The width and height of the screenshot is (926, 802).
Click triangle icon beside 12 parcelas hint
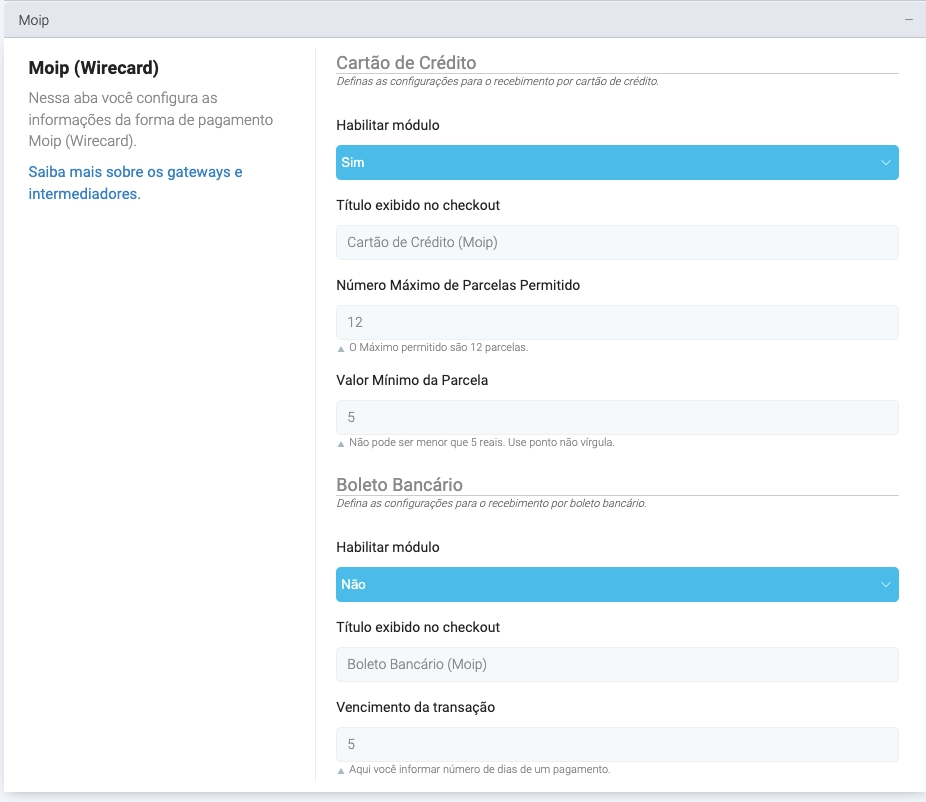point(341,349)
